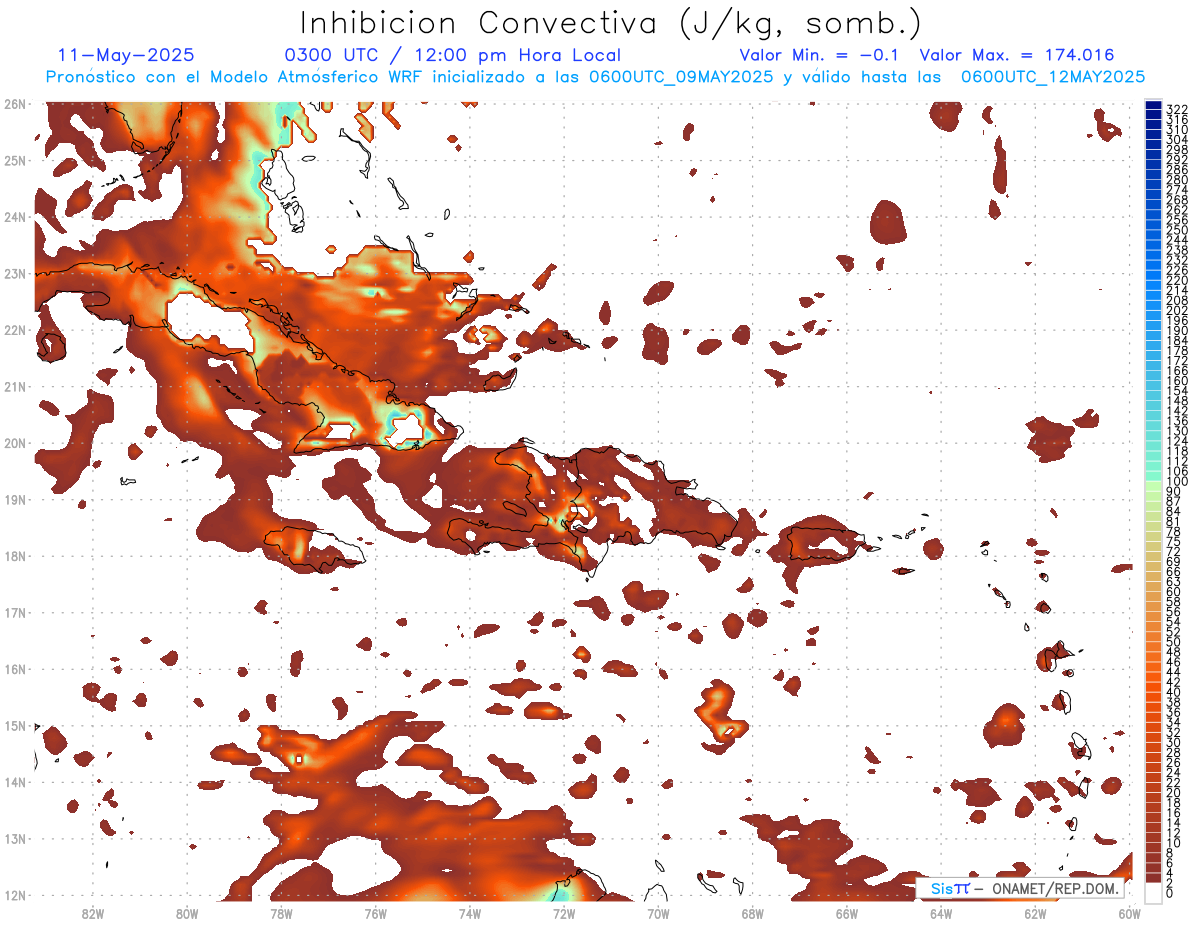Click the 'Valor Max. = 174.016' readout

(1016, 55)
